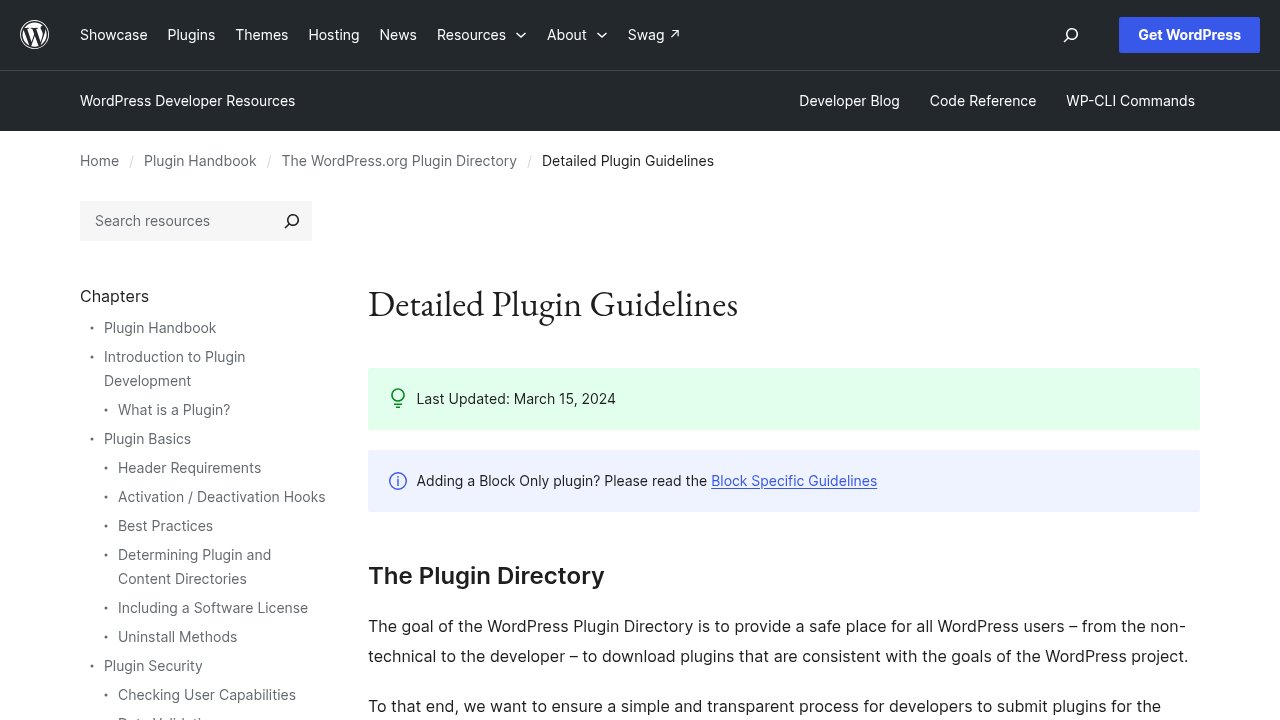Viewport: 1280px width, 720px height.
Task: Open Code Reference link
Action: tap(983, 101)
